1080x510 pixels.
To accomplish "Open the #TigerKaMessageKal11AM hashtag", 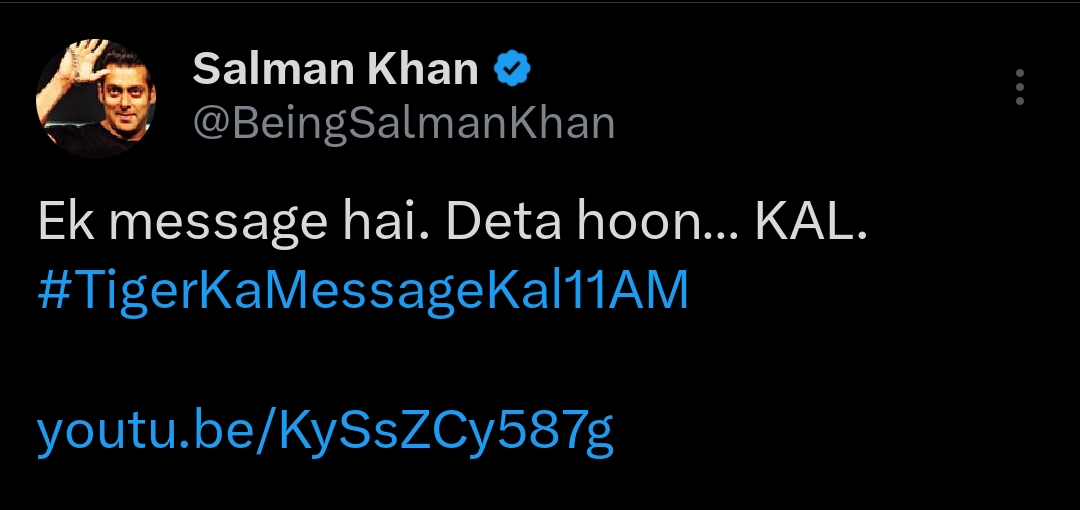I will pos(363,291).
